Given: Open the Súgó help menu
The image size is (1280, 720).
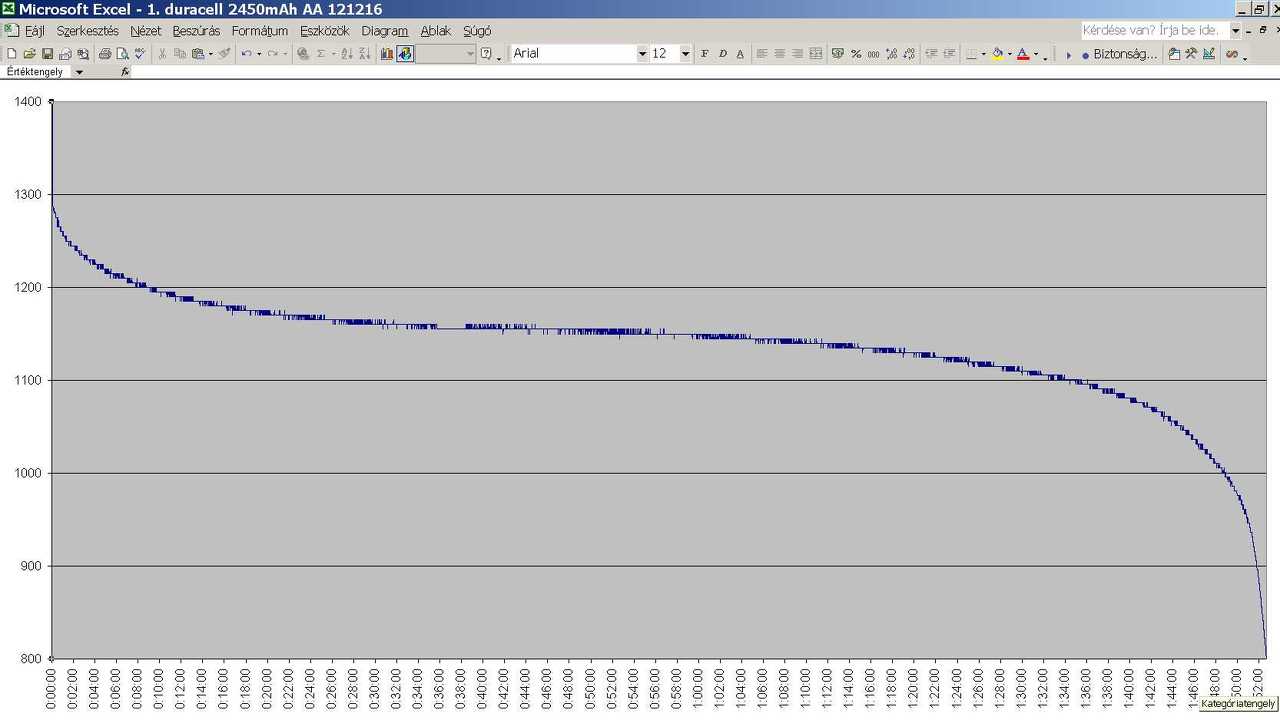Looking at the screenshot, I should (x=477, y=31).
